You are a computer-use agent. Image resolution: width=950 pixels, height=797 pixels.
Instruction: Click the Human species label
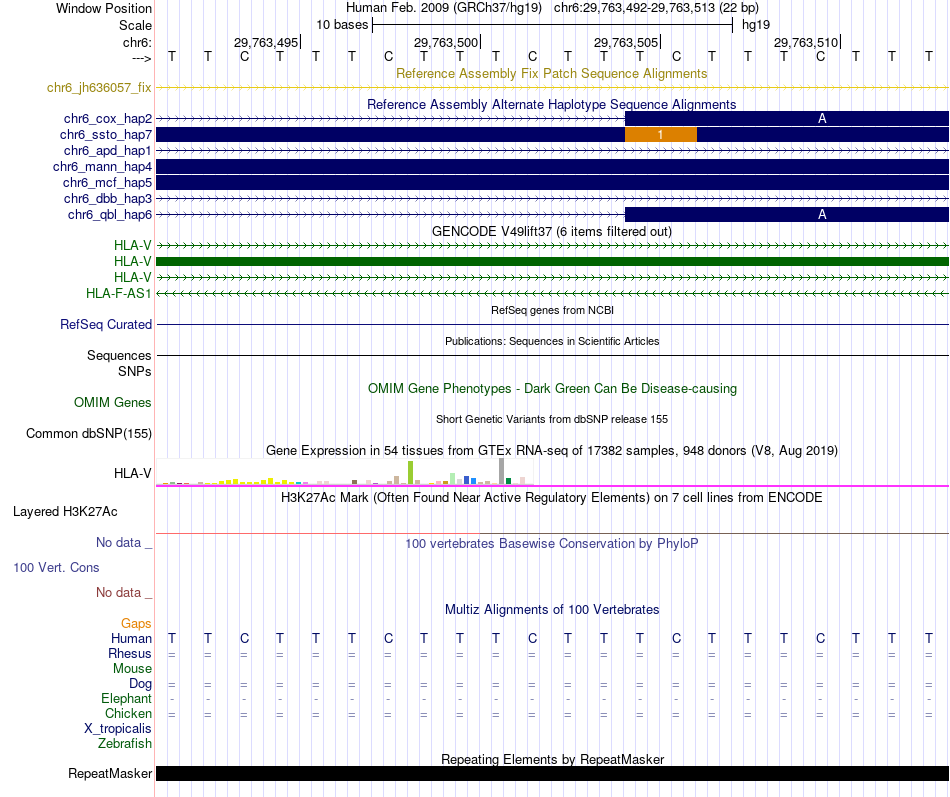(131, 638)
